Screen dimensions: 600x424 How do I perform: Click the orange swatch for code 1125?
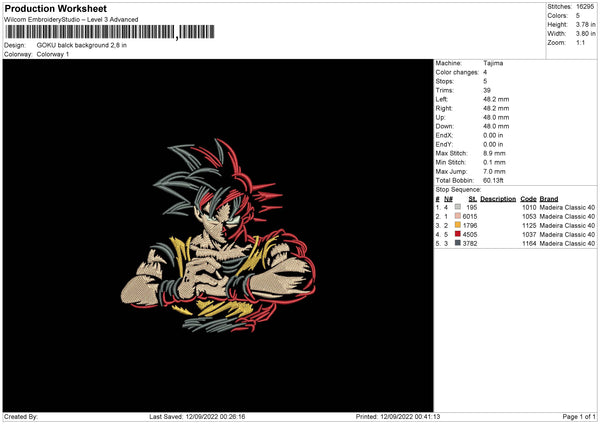click(x=458, y=225)
